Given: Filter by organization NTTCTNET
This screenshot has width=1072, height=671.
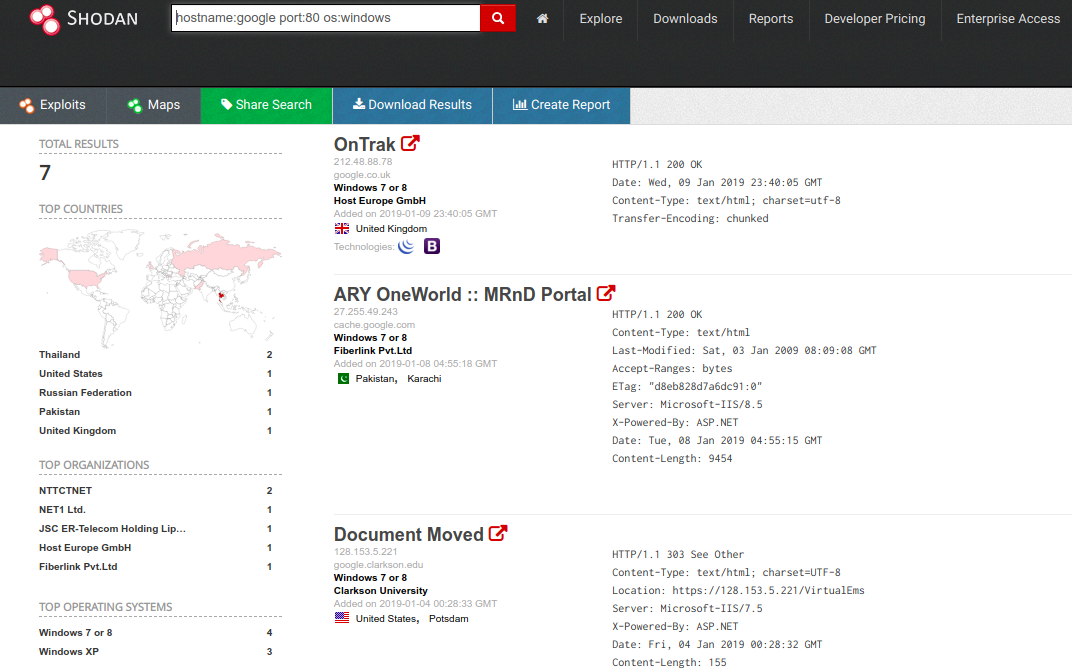Looking at the screenshot, I should pos(65,490).
